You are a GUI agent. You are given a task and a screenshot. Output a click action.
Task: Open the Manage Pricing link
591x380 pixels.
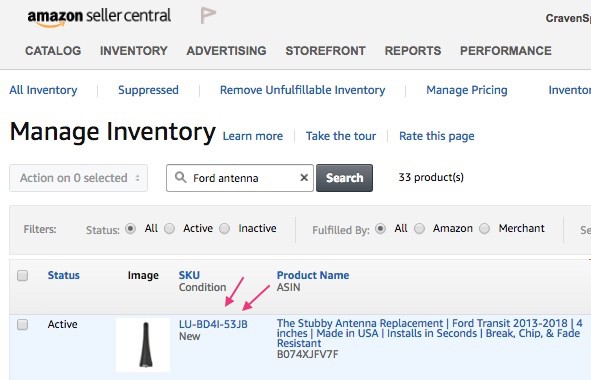click(467, 90)
